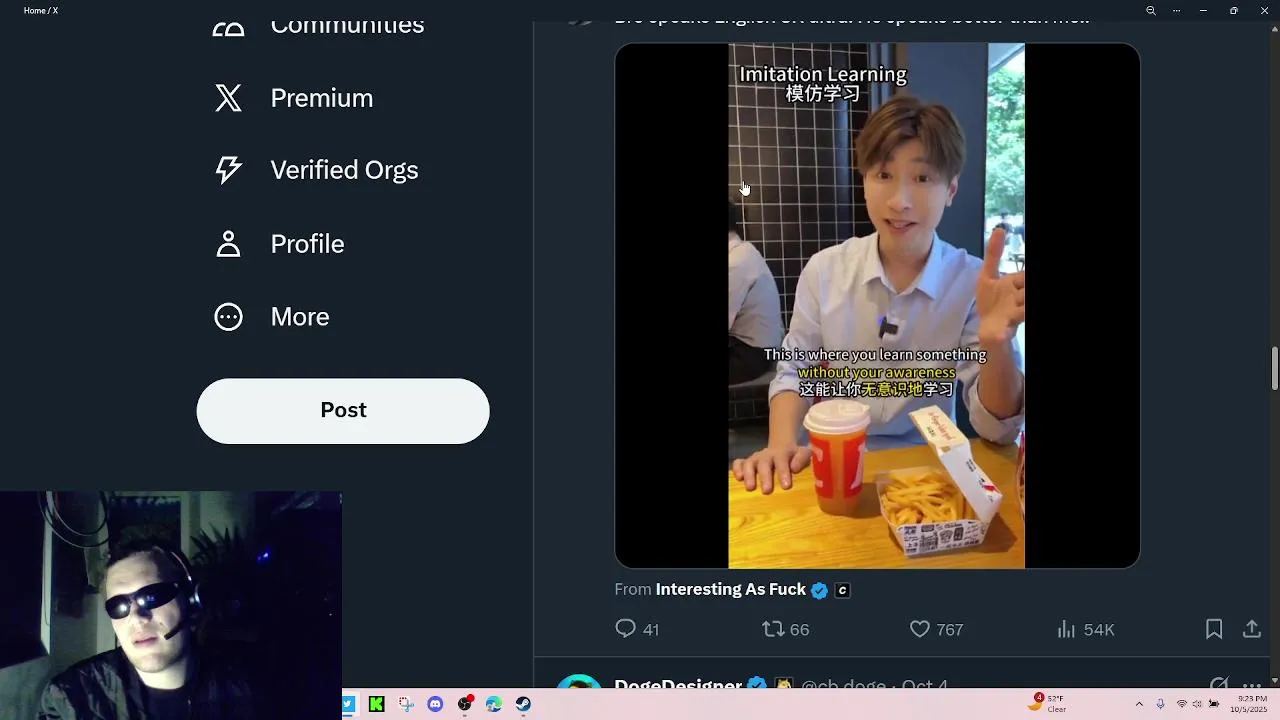This screenshot has width=1280, height=720.
Task: Go to Verified Orgs
Action: pyautogui.click(x=343, y=170)
